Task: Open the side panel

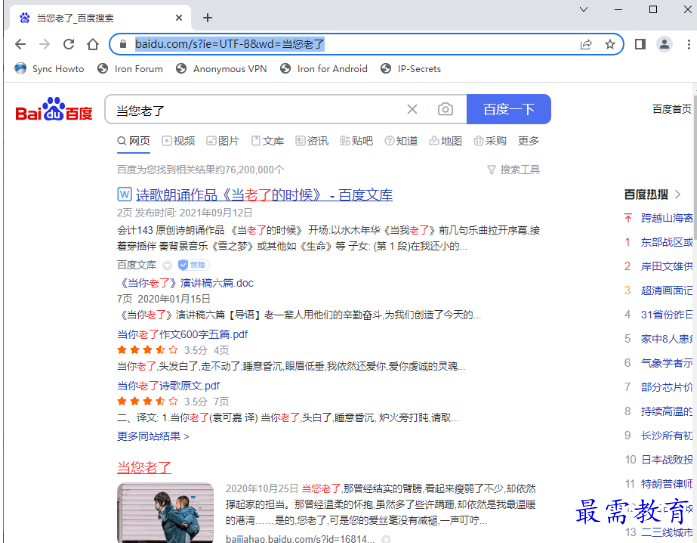Action: pyautogui.click(x=640, y=44)
